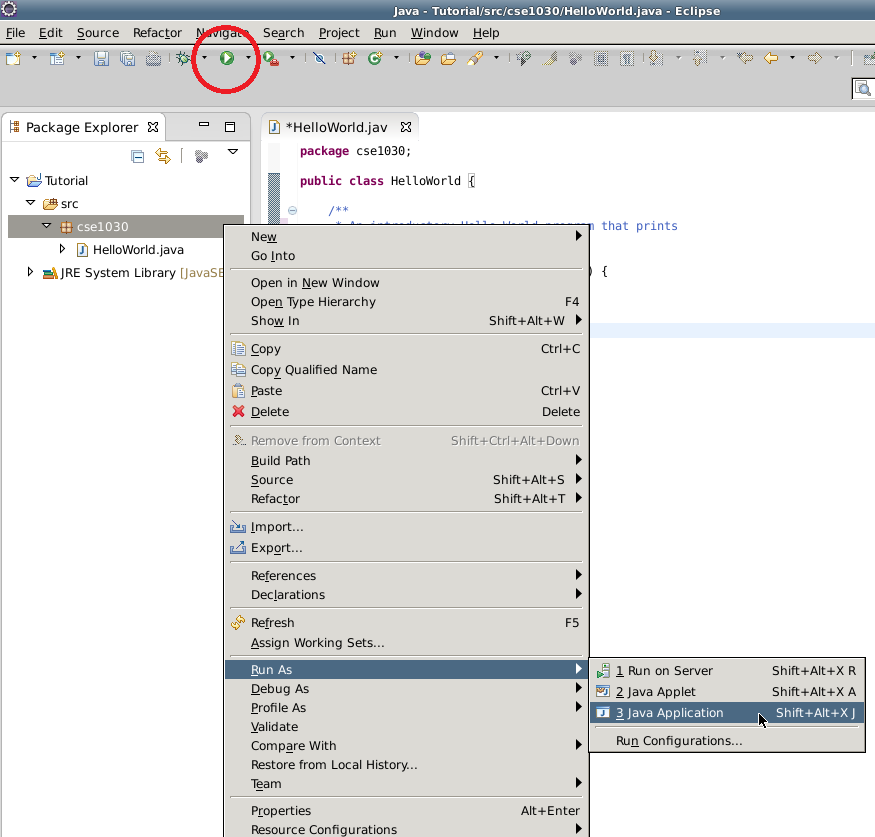Viewport: 875px width, 837px height.
Task: Collapse the src folder node
Action: click(x=31, y=203)
